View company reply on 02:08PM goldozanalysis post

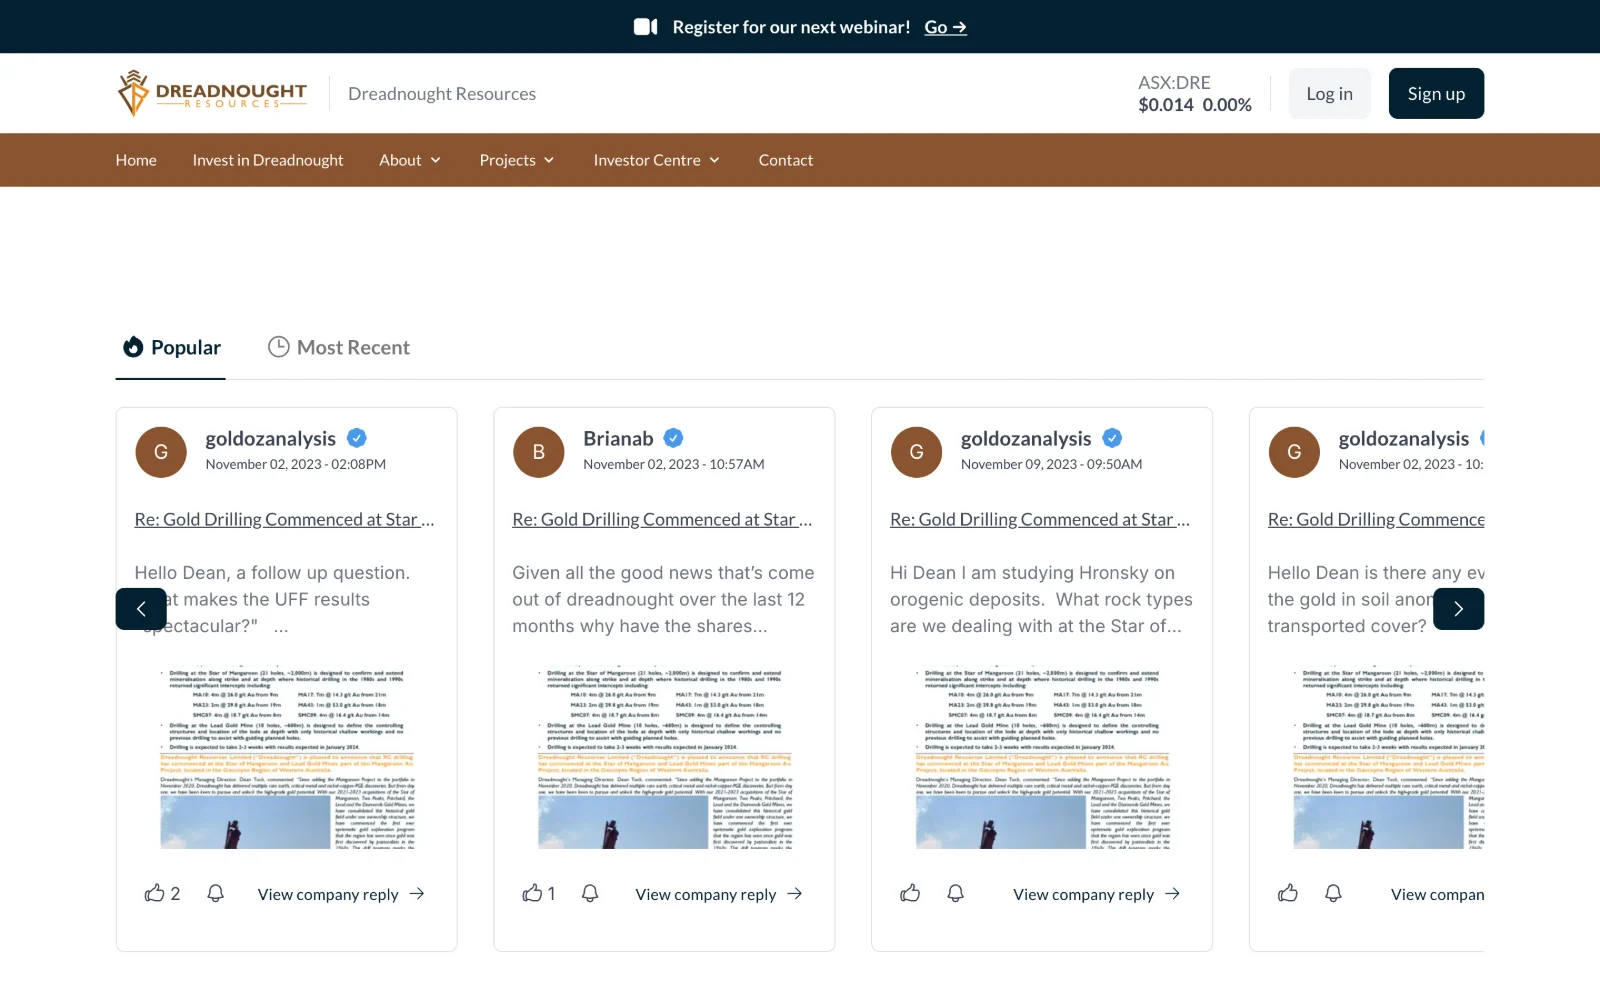point(341,894)
